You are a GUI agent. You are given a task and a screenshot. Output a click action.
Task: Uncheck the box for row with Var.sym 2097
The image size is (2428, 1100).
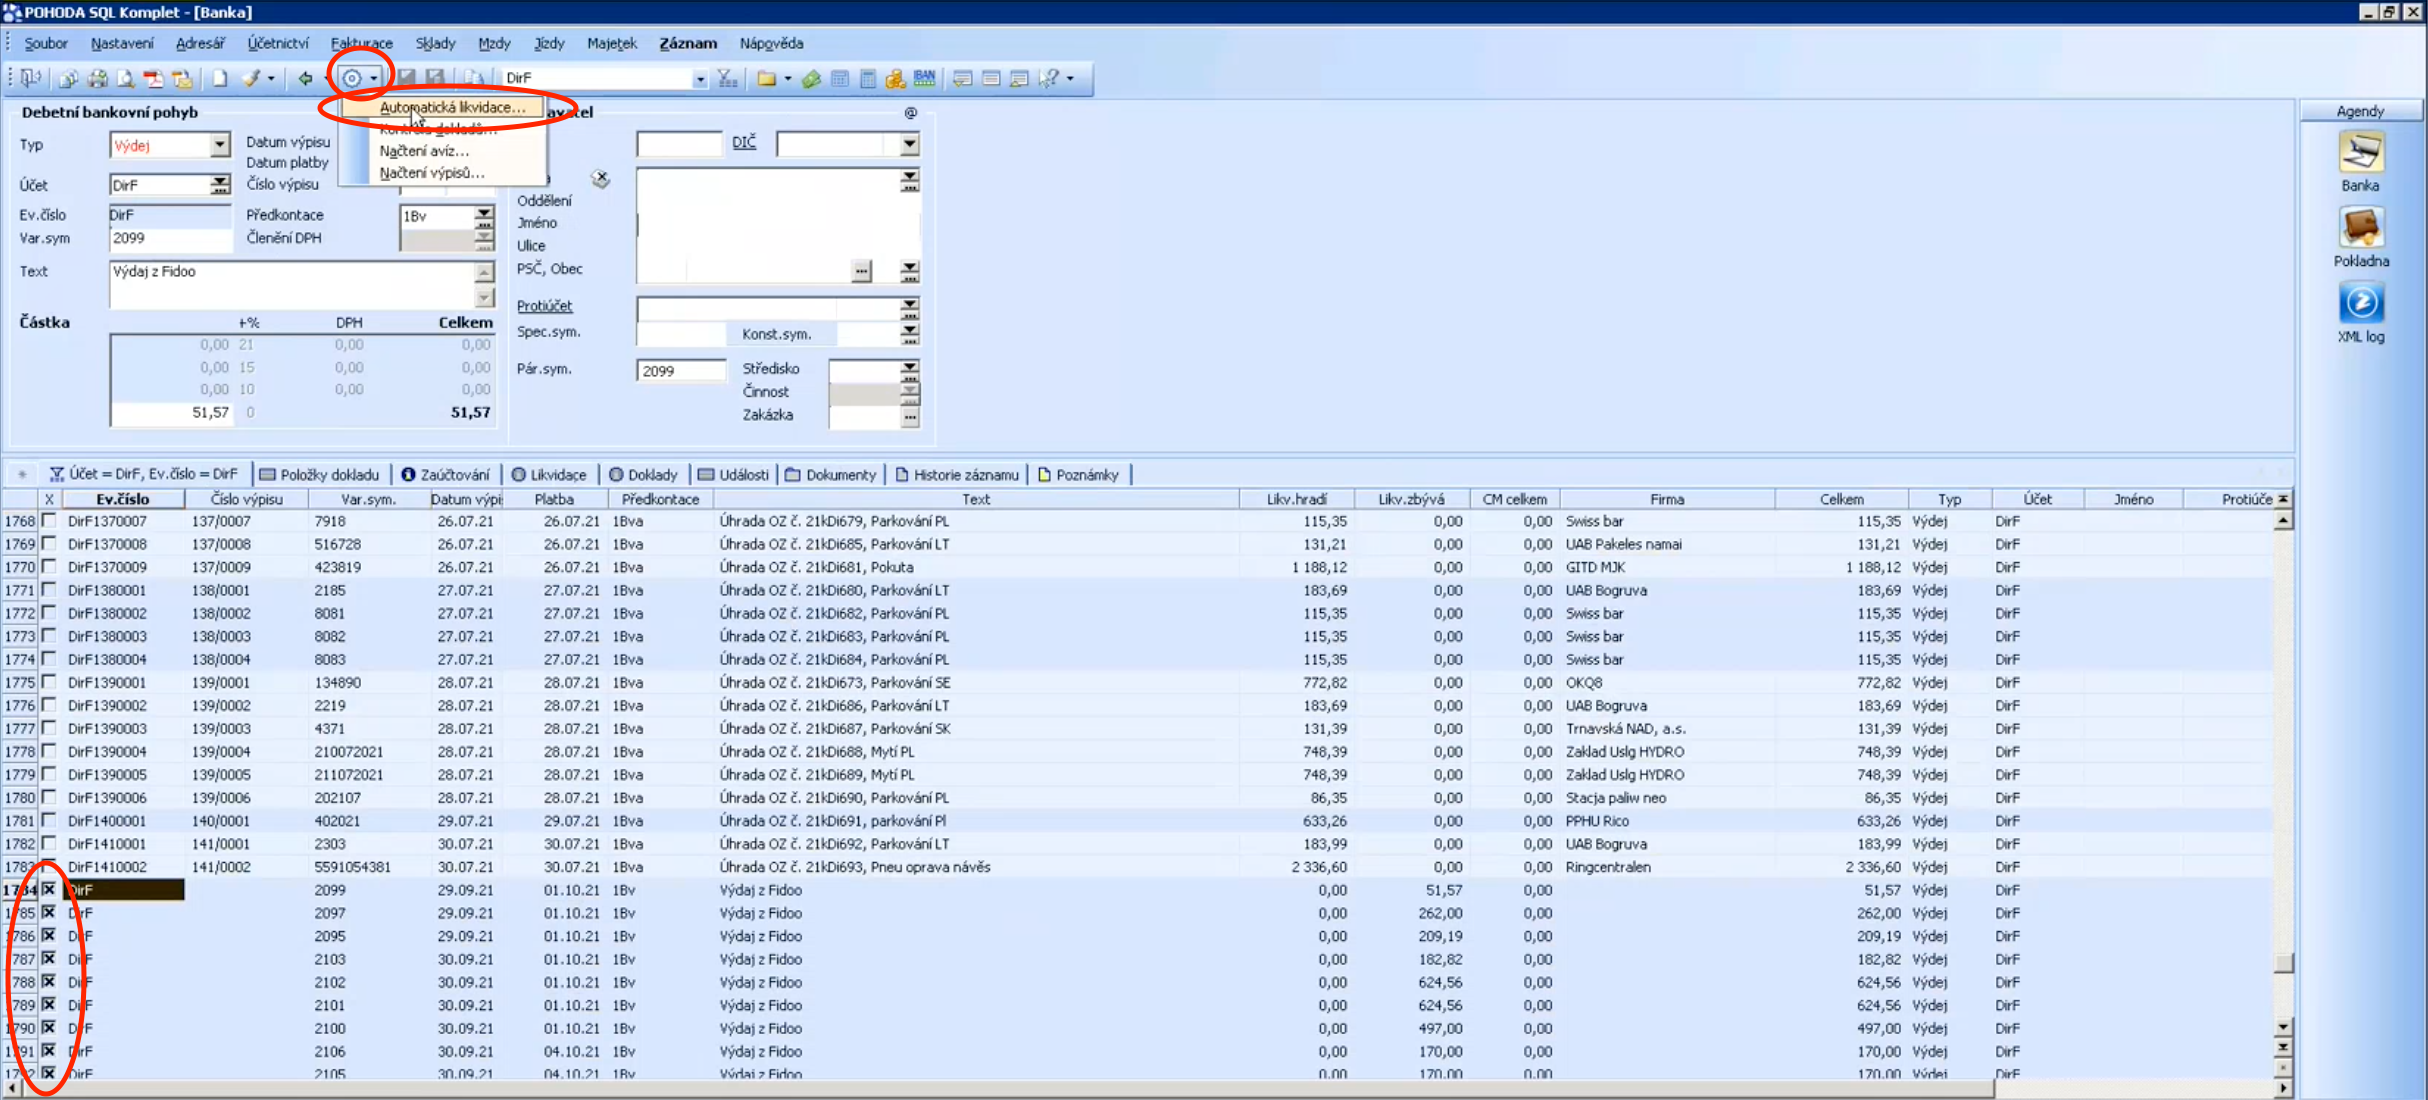(48, 912)
